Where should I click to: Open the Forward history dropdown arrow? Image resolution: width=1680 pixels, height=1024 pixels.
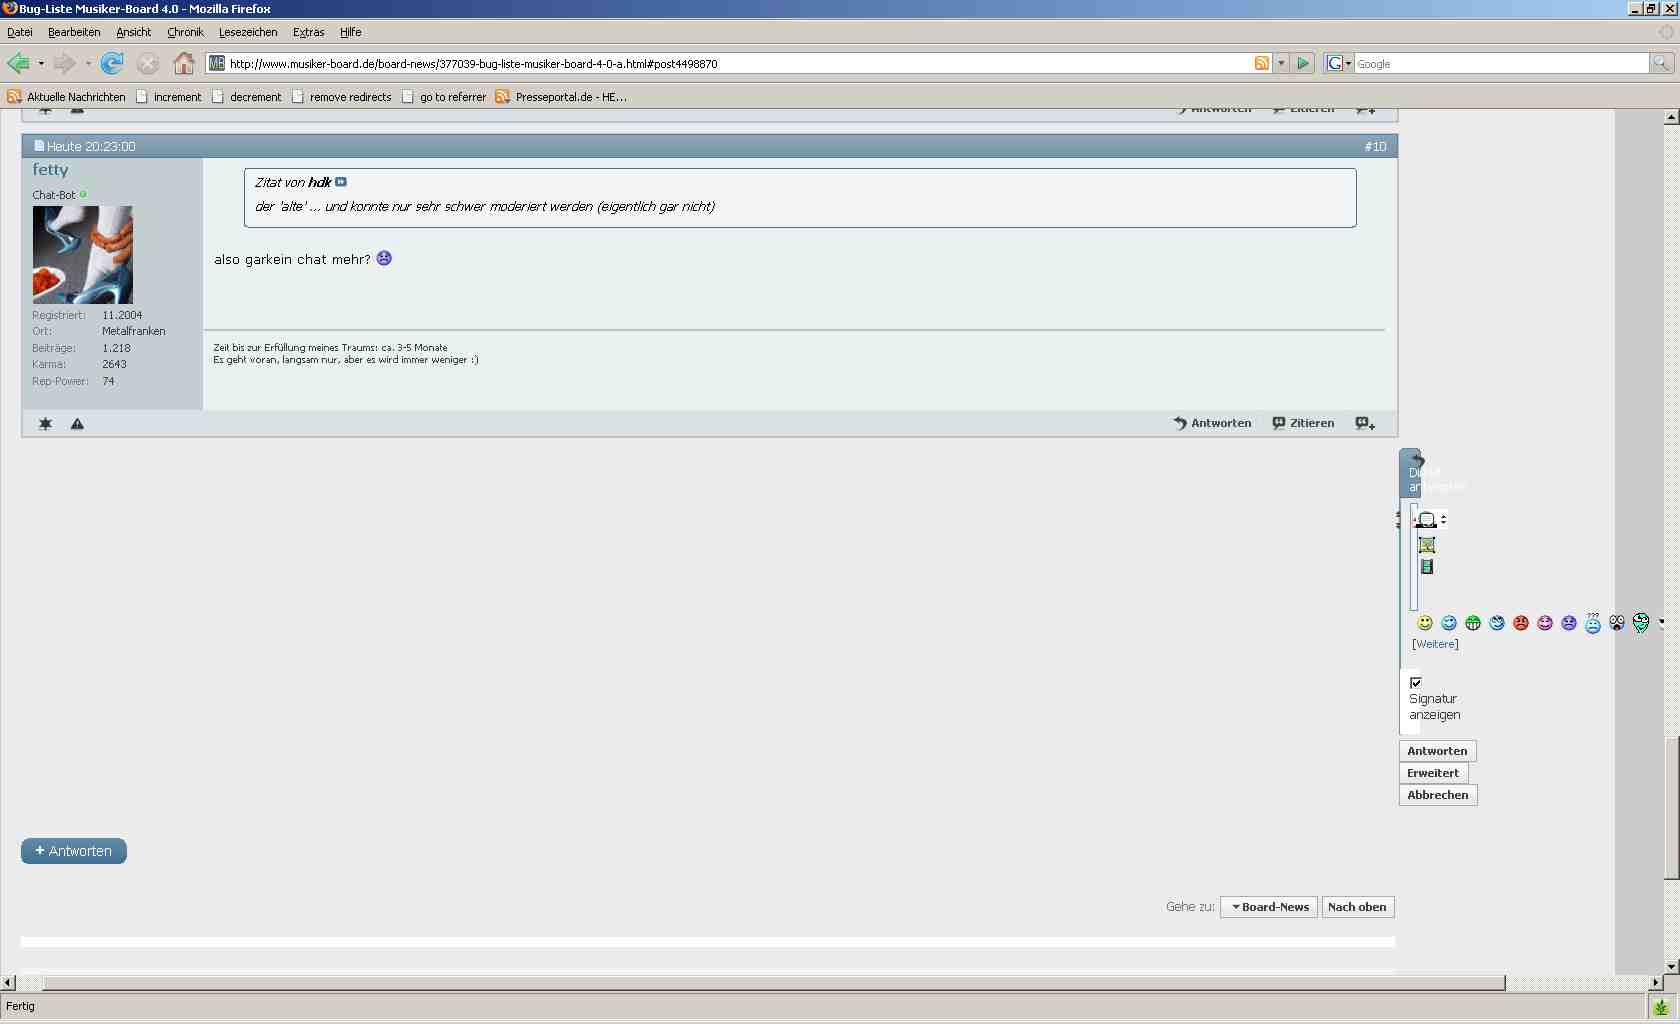click(x=88, y=64)
